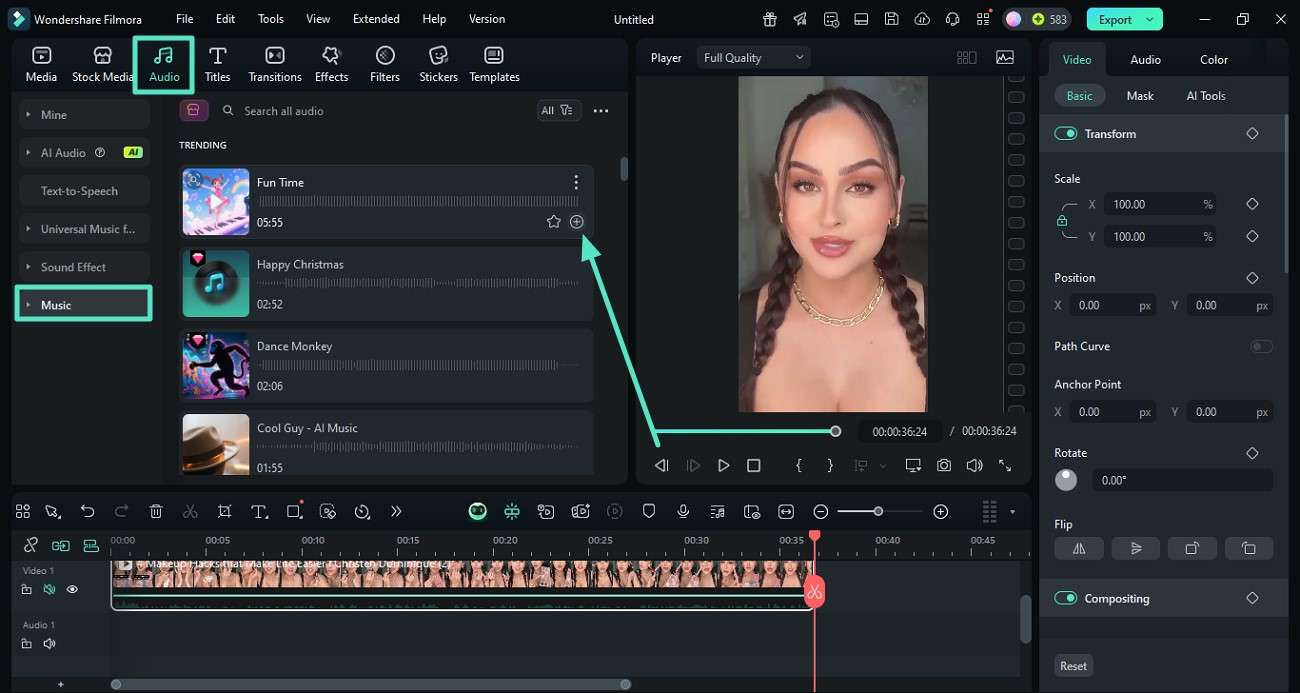Screen dimensions: 1300x693
Task: Open the timeline track height dropdown arrow
Action: tap(1012, 512)
